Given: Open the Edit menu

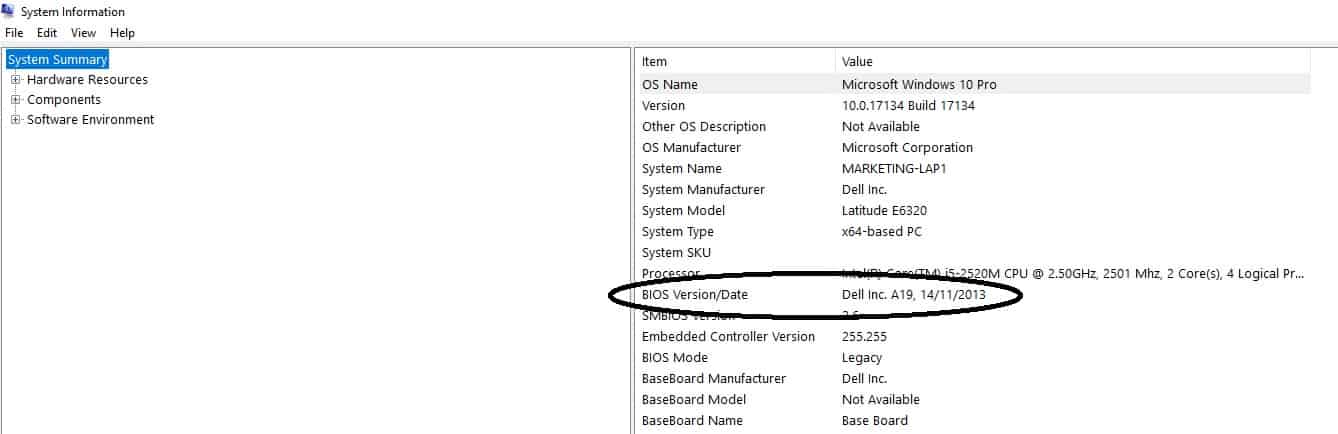Looking at the screenshot, I should (x=47, y=33).
